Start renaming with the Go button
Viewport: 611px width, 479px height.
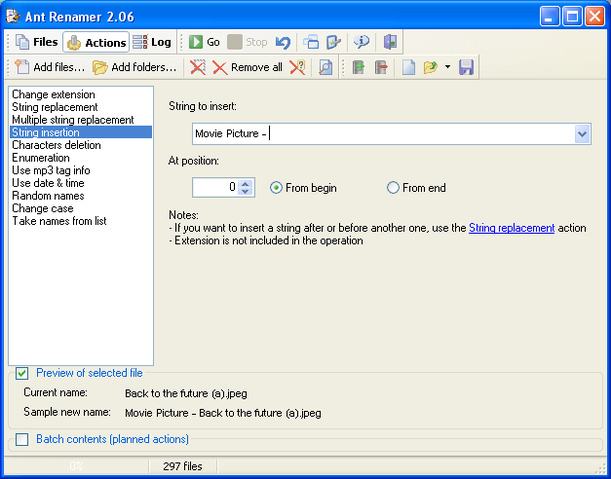[204, 42]
